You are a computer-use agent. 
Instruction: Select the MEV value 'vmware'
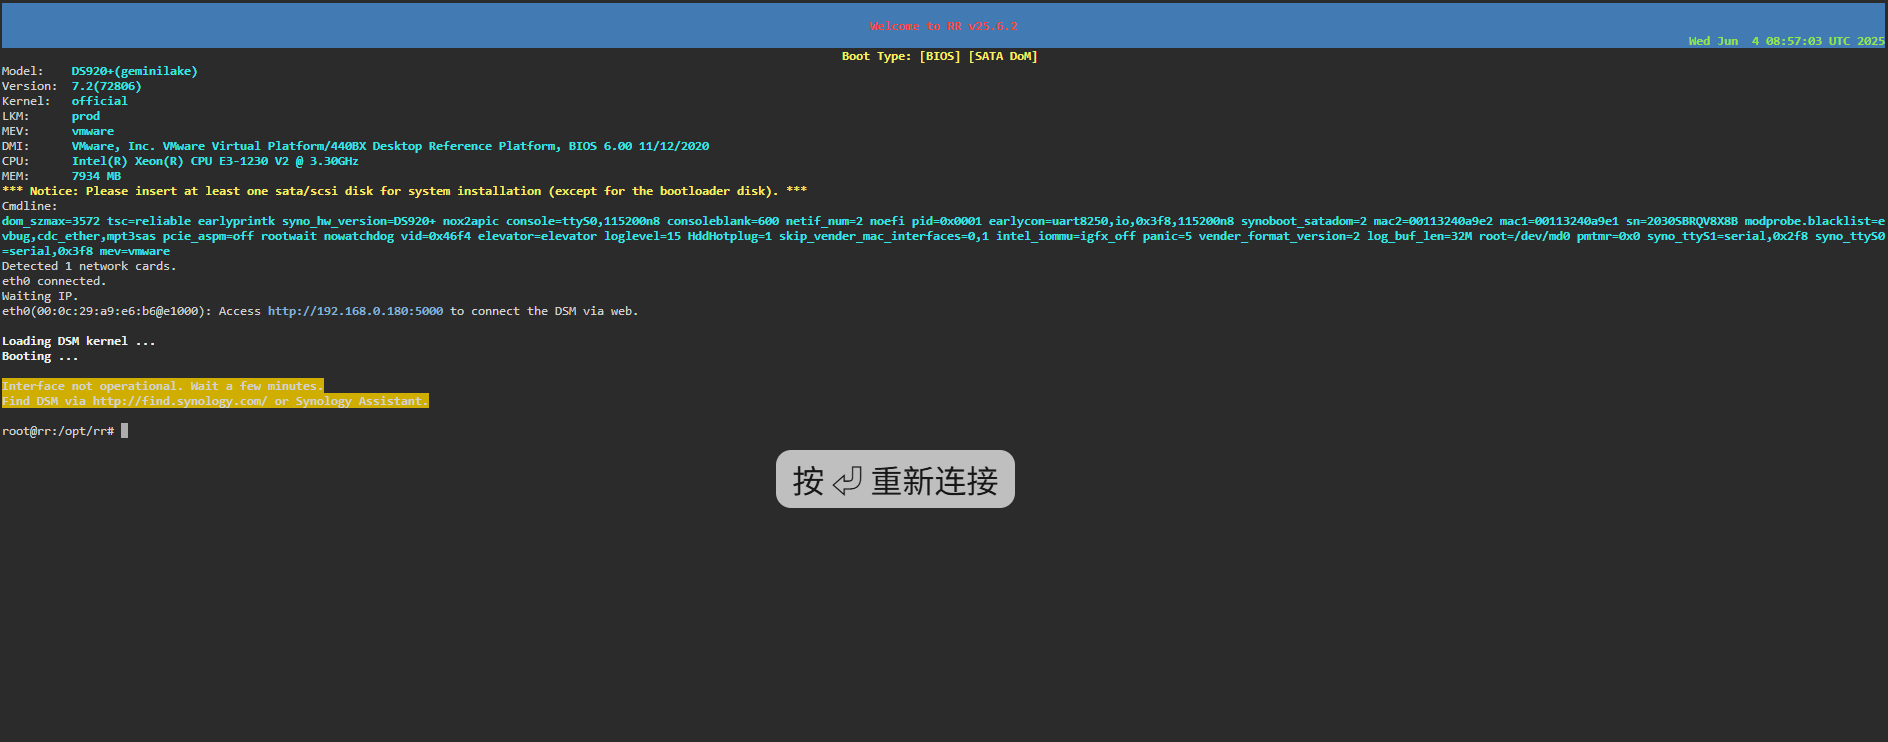tap(93, 131)
